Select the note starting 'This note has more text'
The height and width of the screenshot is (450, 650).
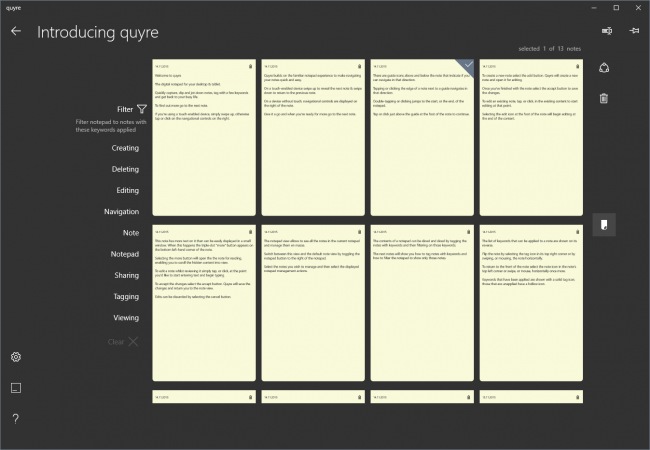tap(204, 303)
